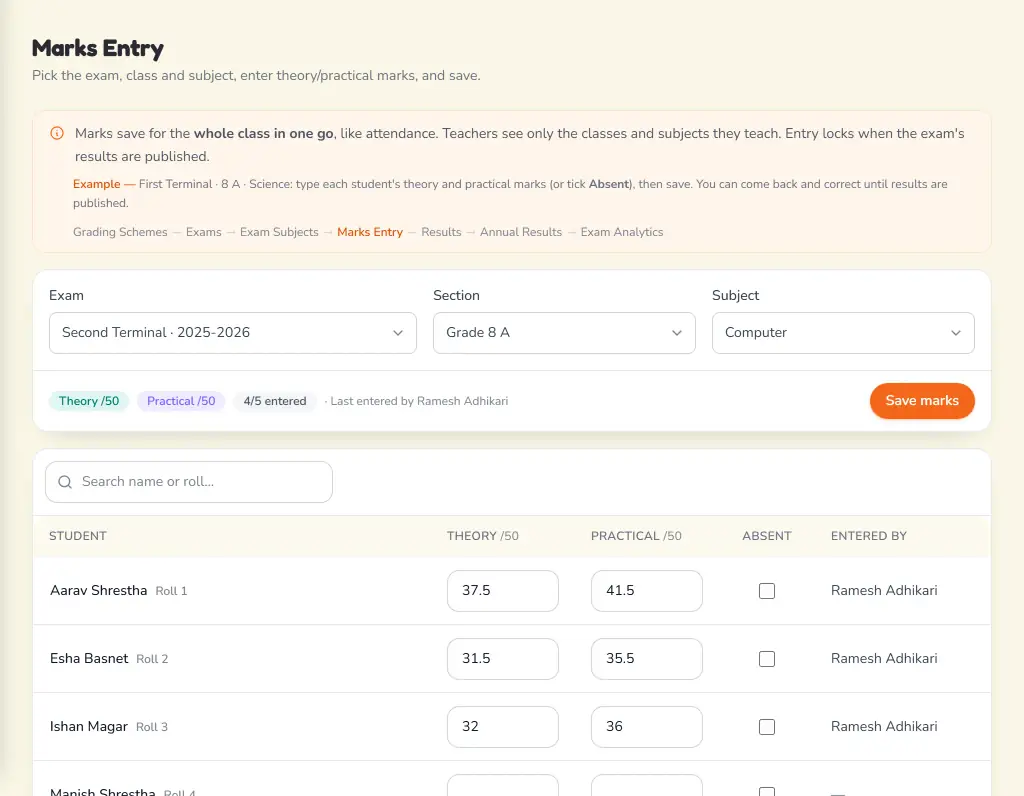Click the student name Aarav Shrestha
This screenshot has height=796, width=1024.
[x=99, y=591]
